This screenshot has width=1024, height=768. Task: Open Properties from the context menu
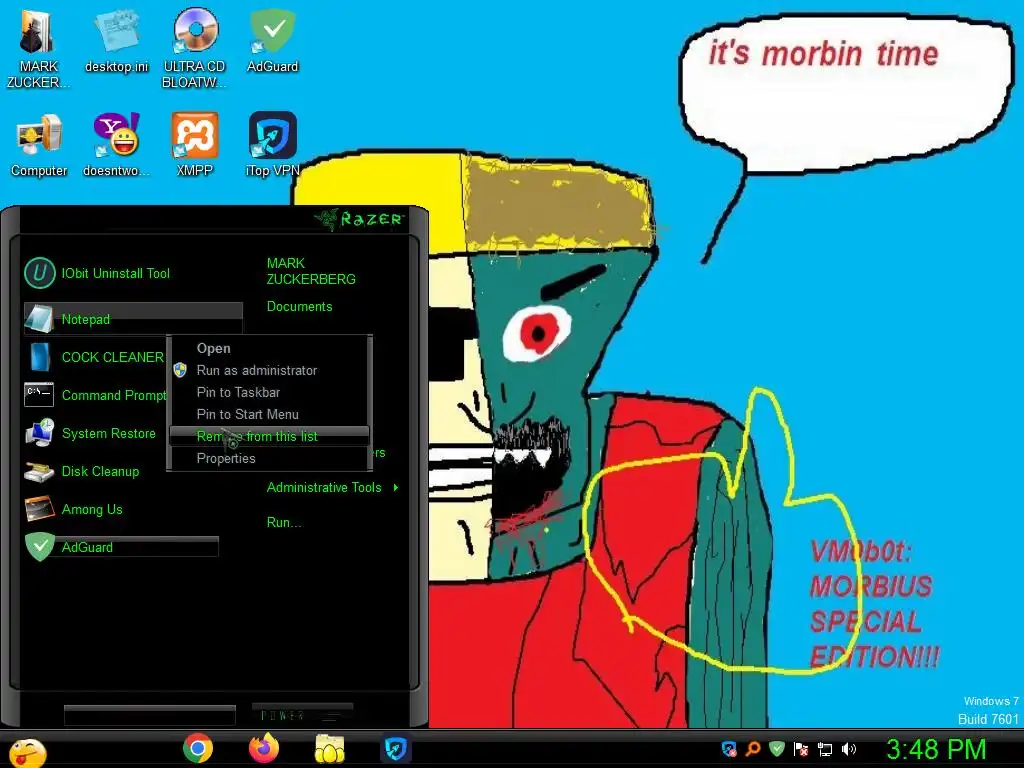point(269,458)
